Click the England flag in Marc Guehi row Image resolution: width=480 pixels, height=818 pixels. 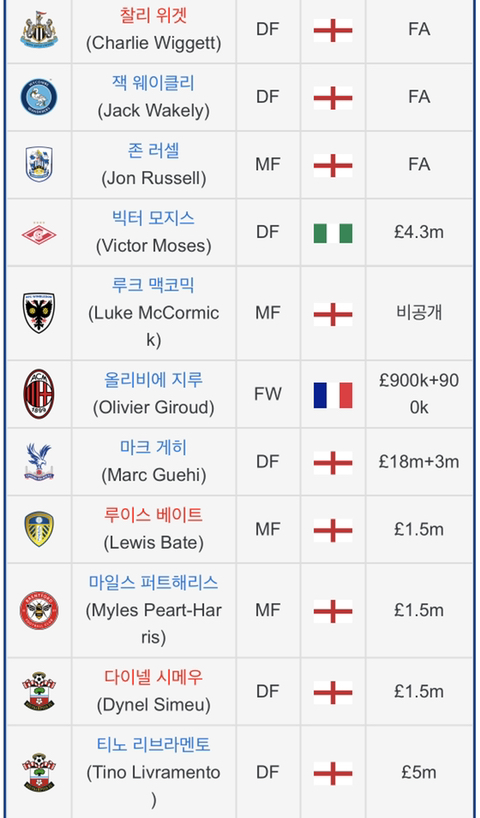[x=333, y=463]
